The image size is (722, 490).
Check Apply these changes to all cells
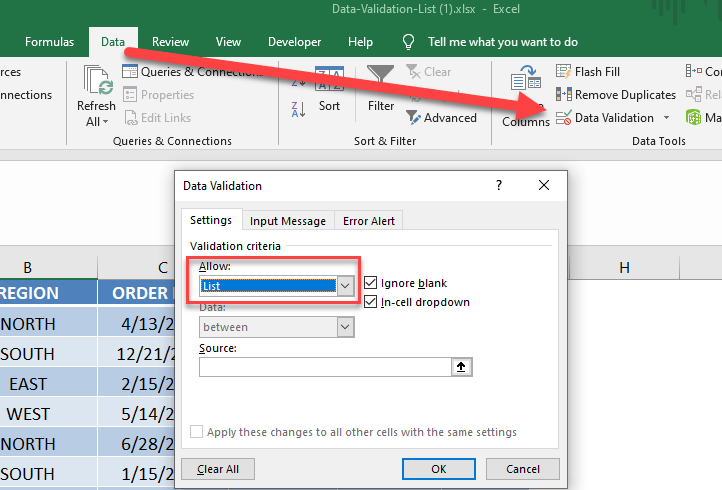[x=197, y=432]
